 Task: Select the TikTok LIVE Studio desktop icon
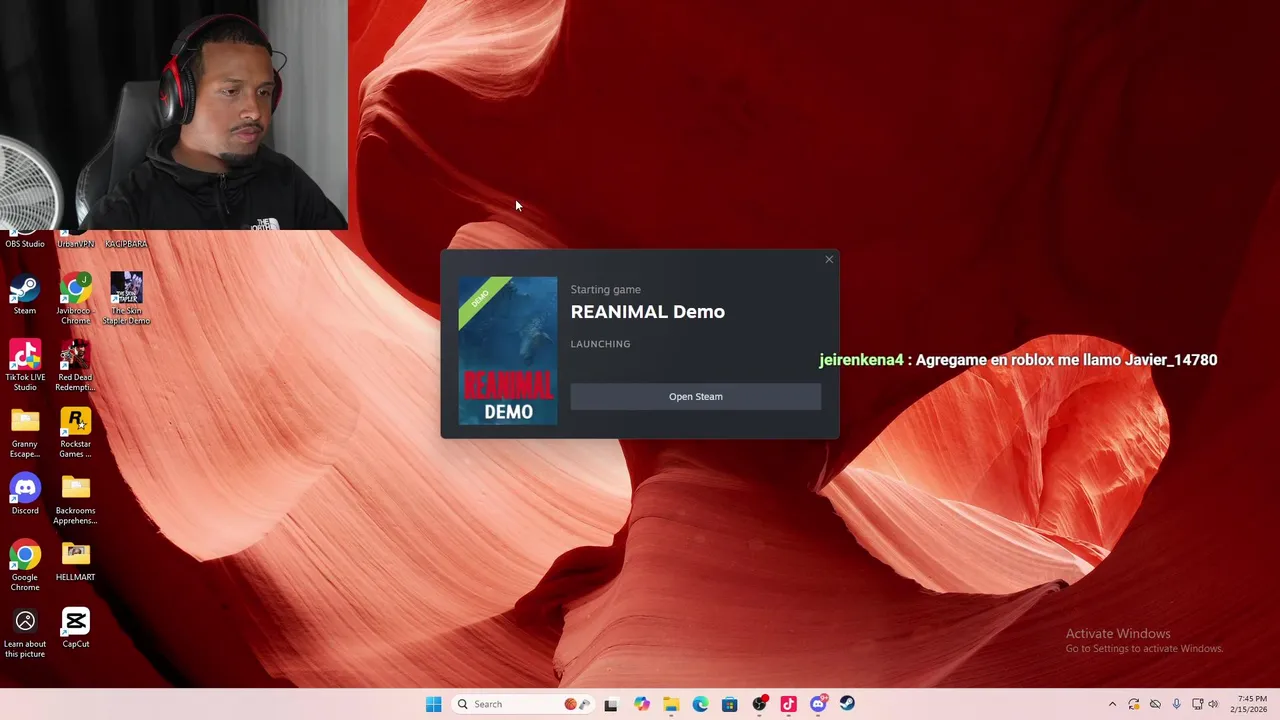[25, 366]
